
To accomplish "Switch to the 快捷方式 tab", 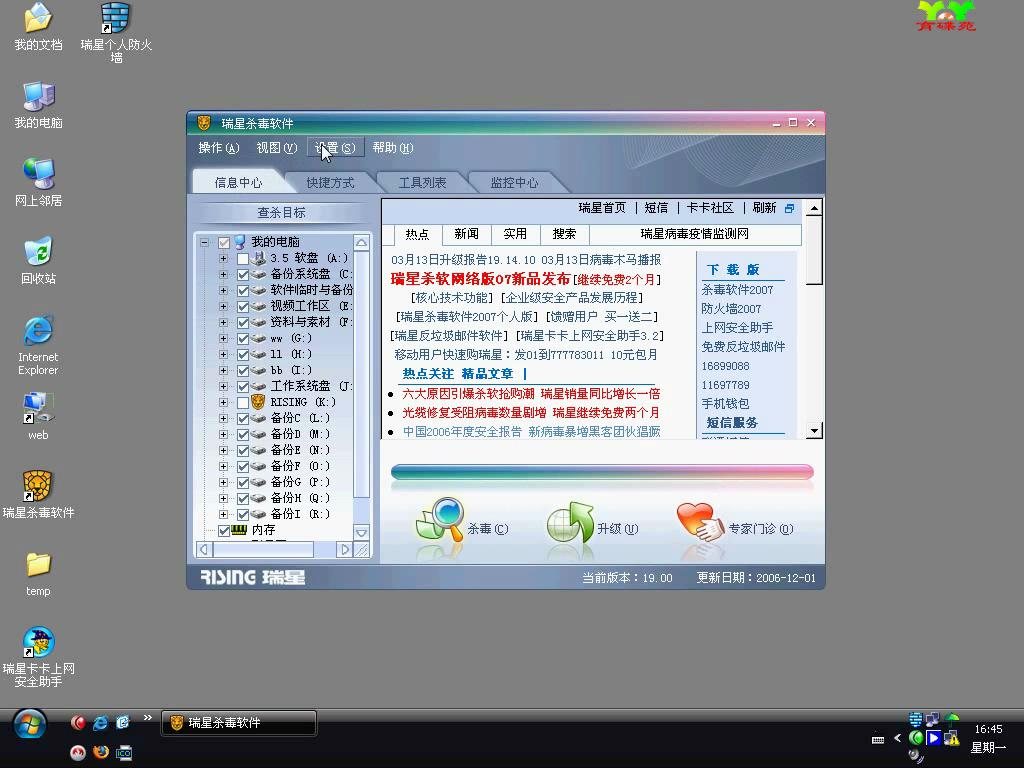I will [330, 183].
